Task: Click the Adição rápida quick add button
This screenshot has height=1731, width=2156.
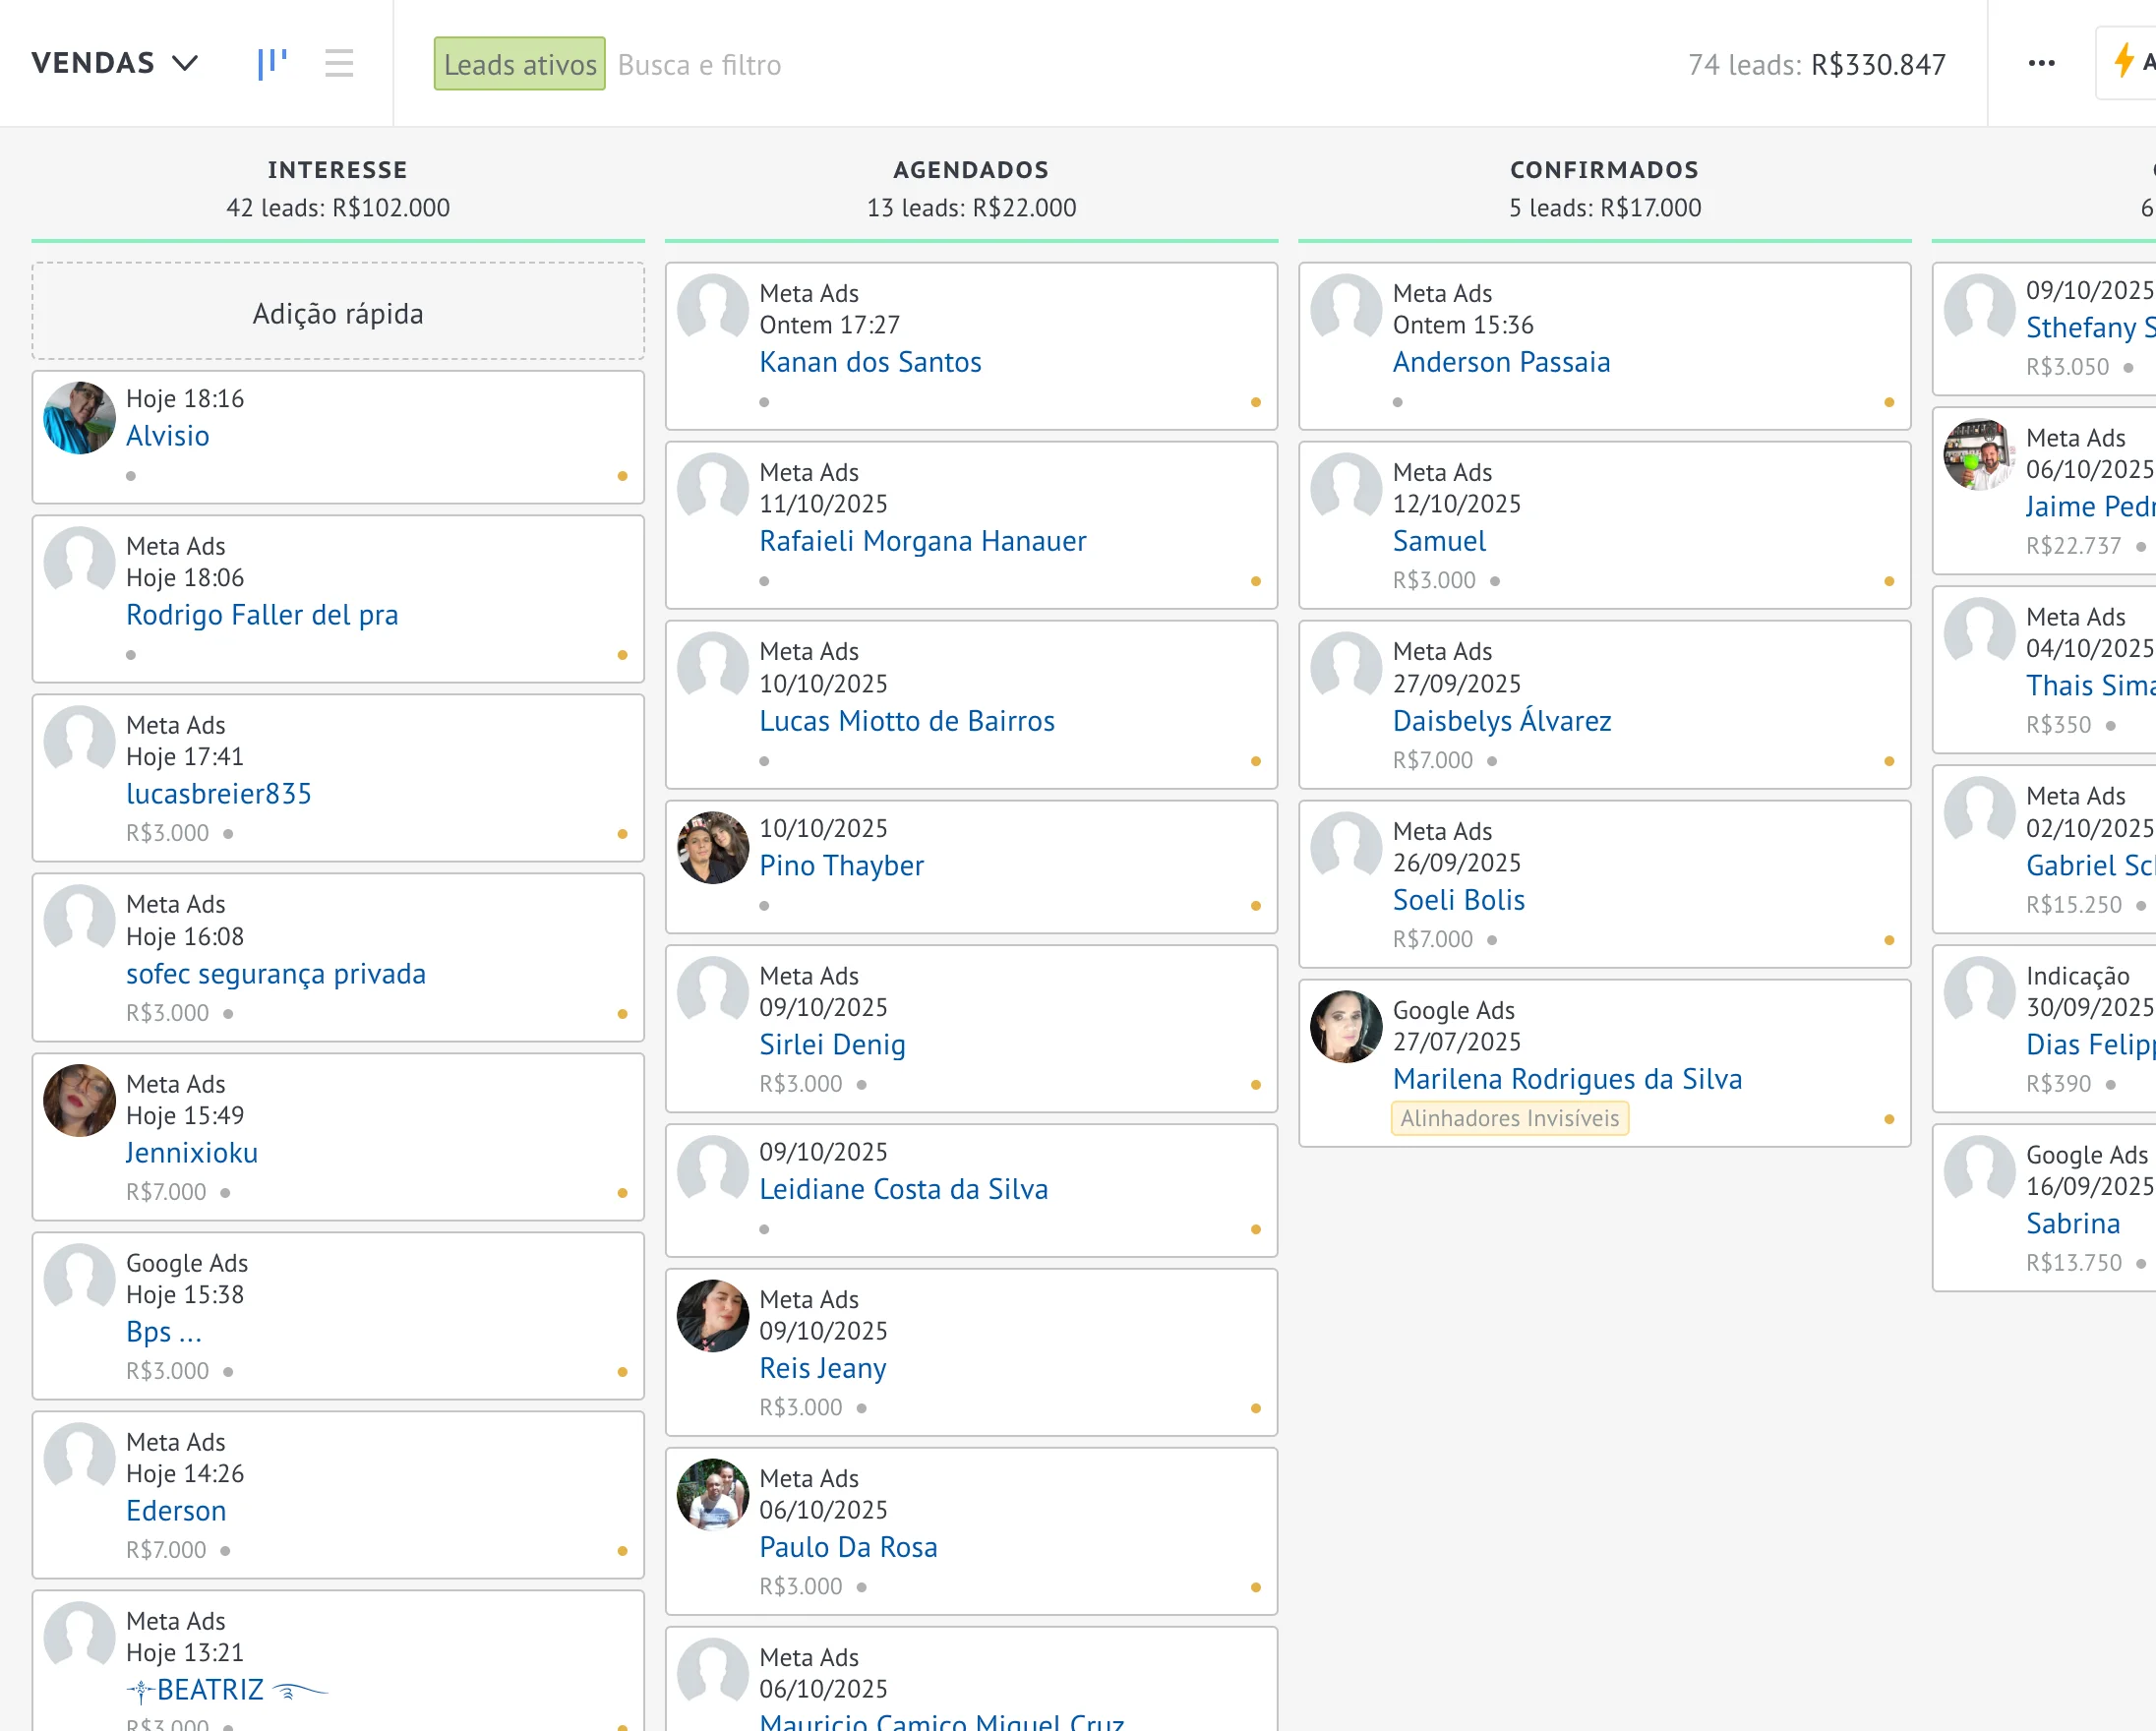Action: (x=338, y=312)
